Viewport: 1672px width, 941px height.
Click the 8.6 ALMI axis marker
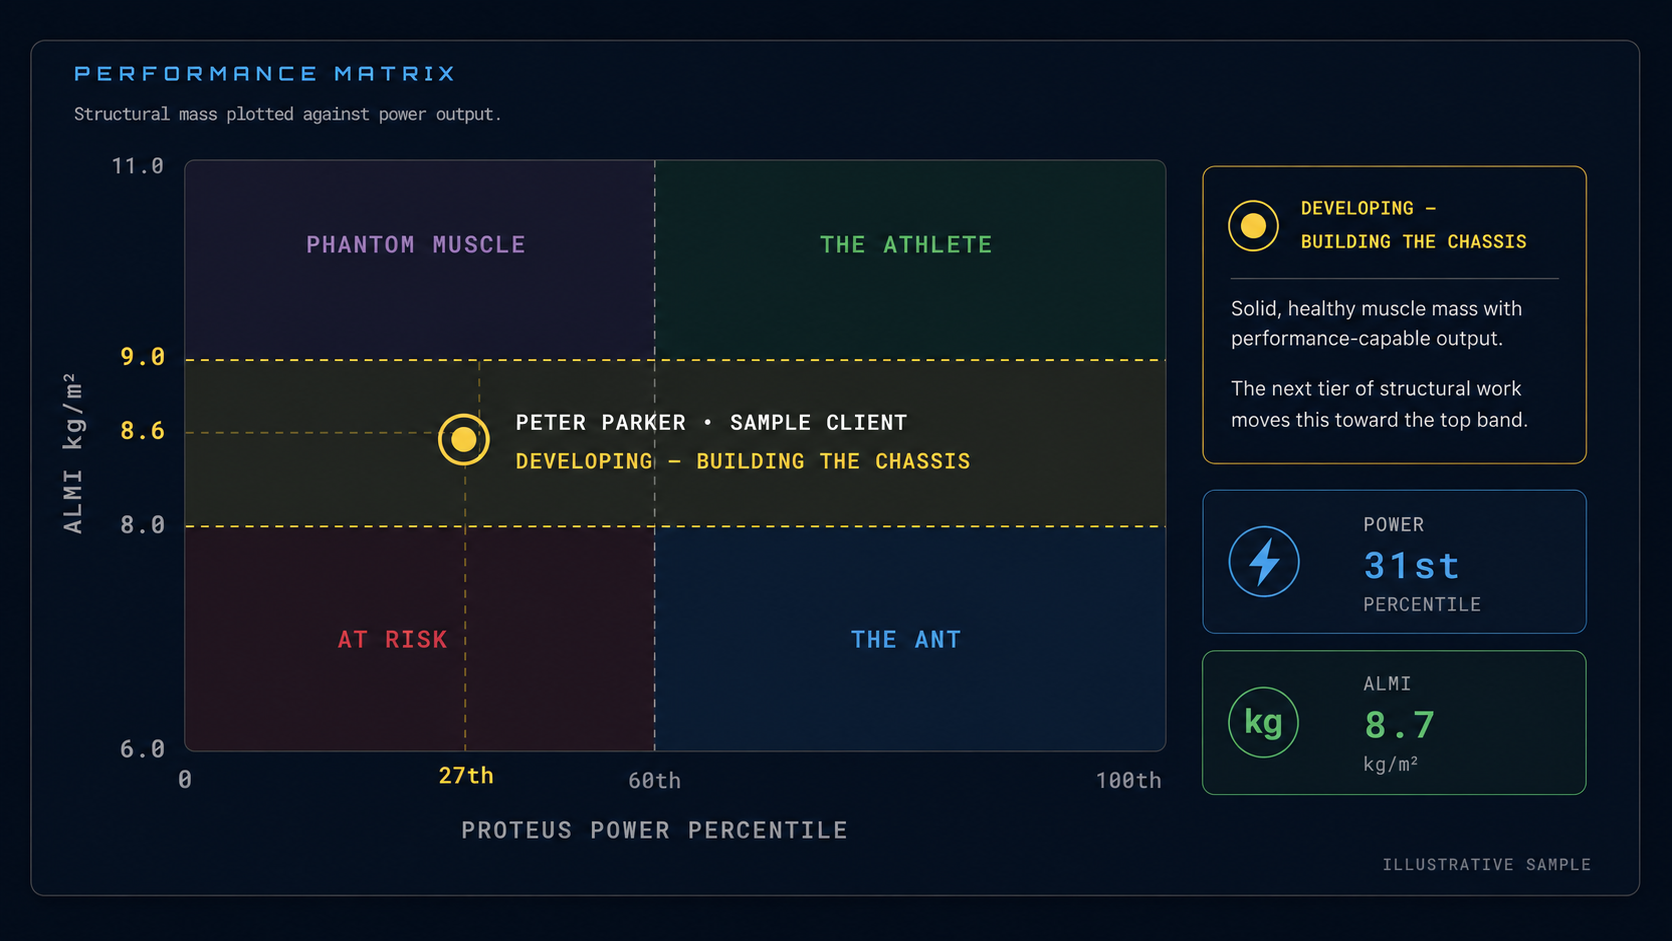point(143,431)
